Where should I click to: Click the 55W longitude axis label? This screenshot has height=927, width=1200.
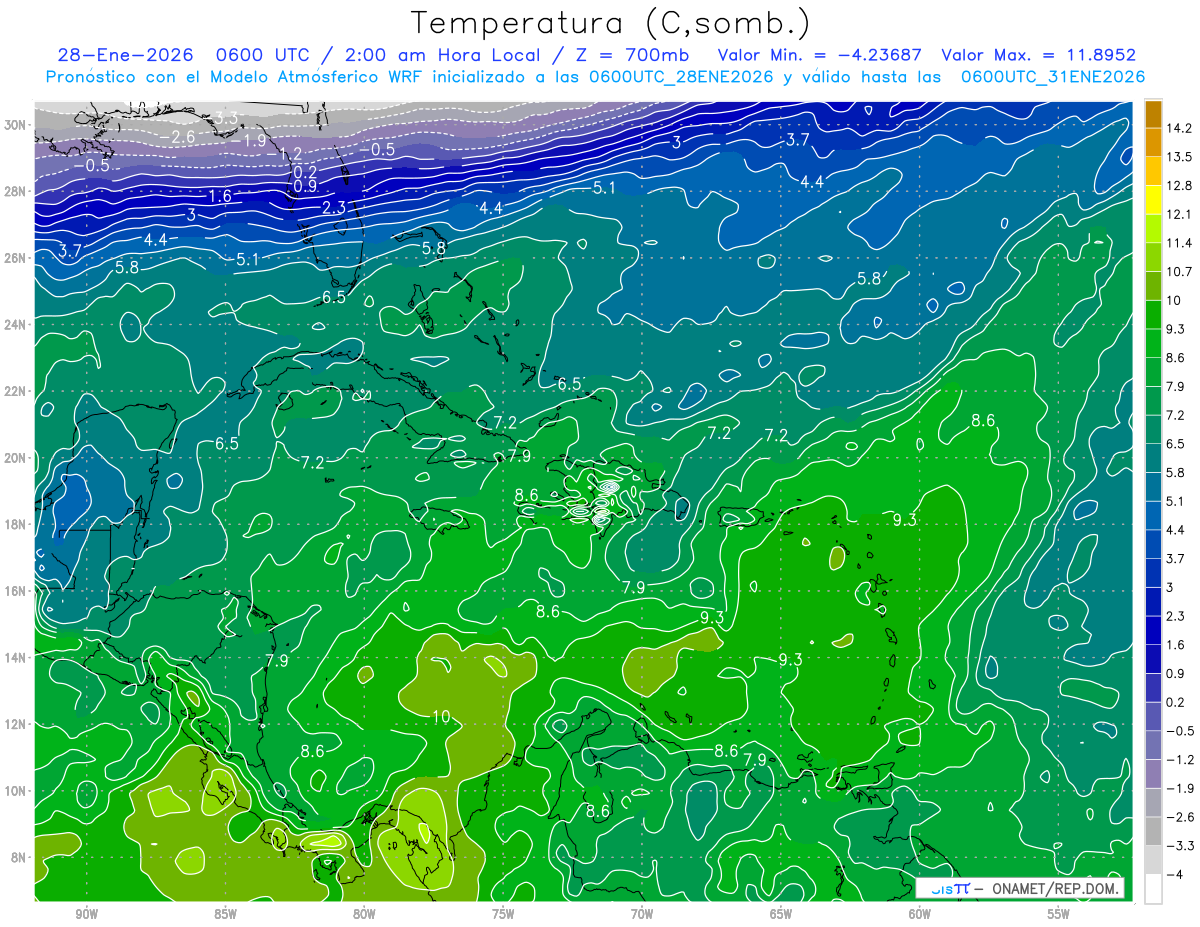(x=1059, y=914)
